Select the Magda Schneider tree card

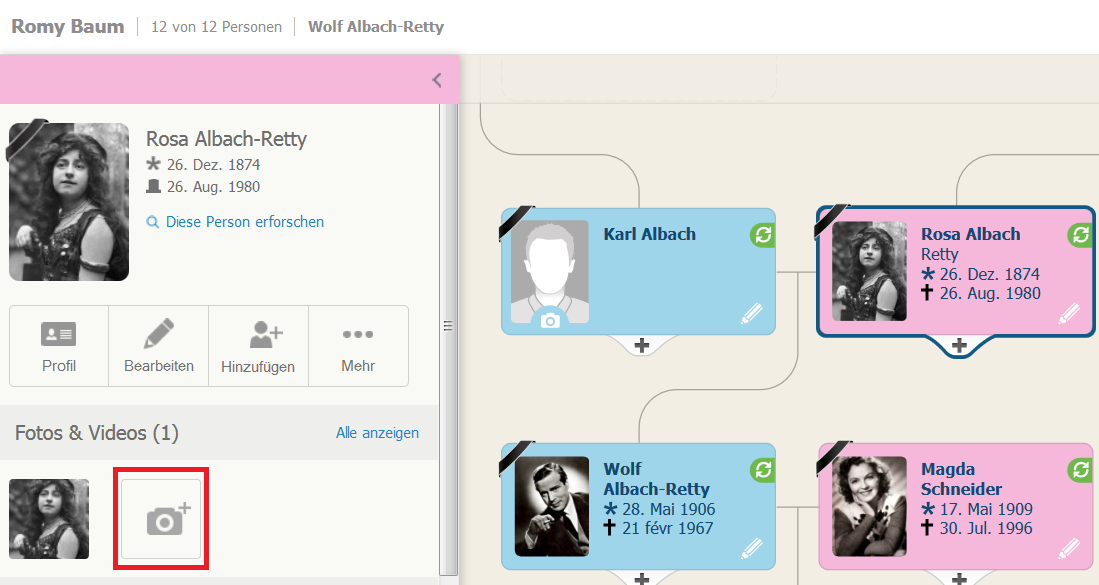pos(956,507)
